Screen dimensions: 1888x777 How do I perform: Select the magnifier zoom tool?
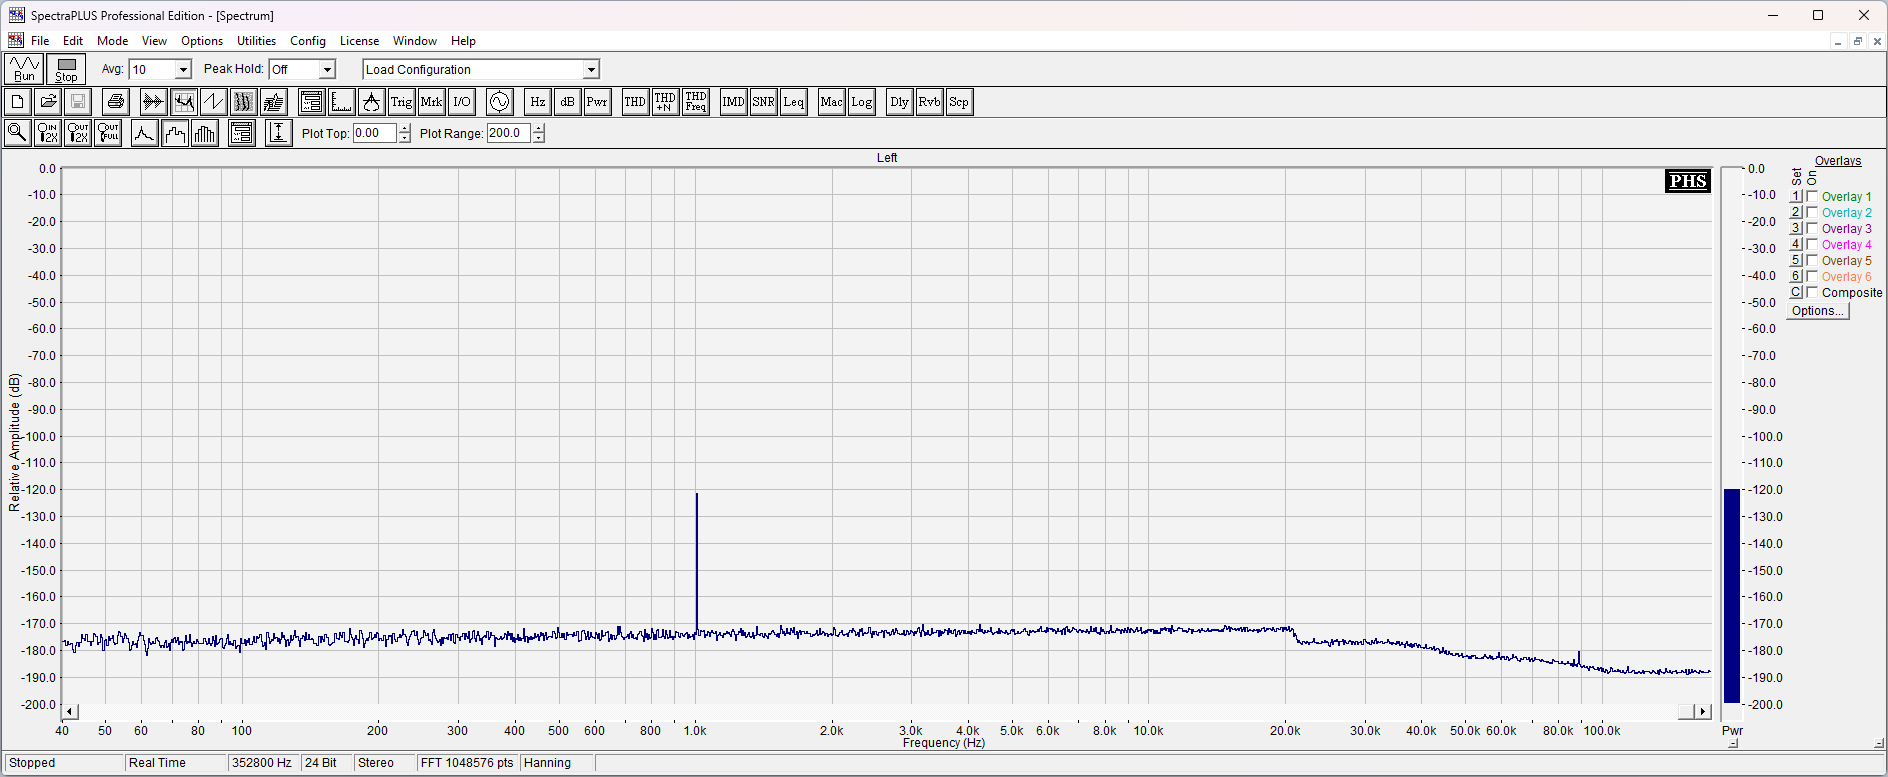(18, 133)
